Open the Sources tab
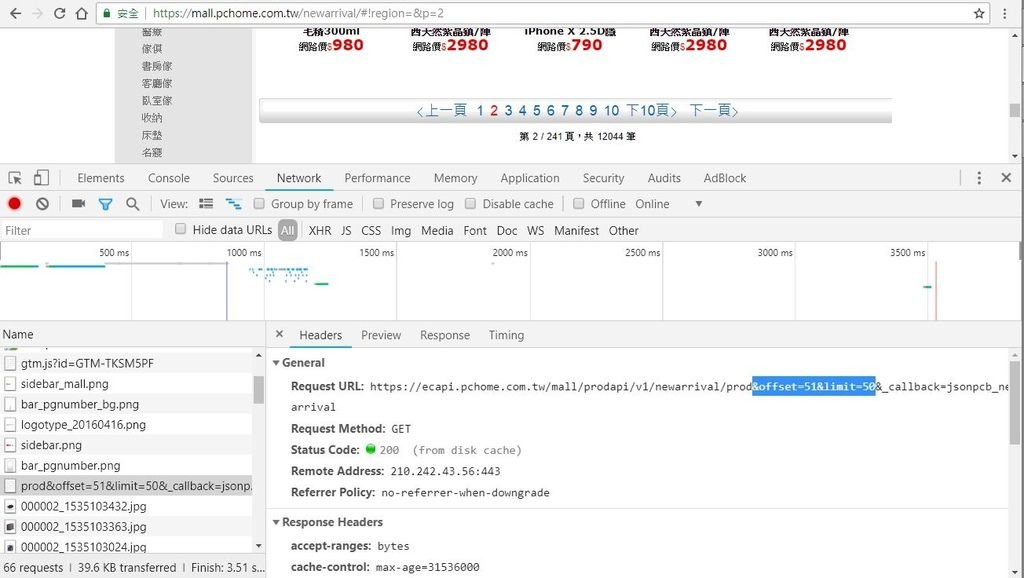 (233, 178)
